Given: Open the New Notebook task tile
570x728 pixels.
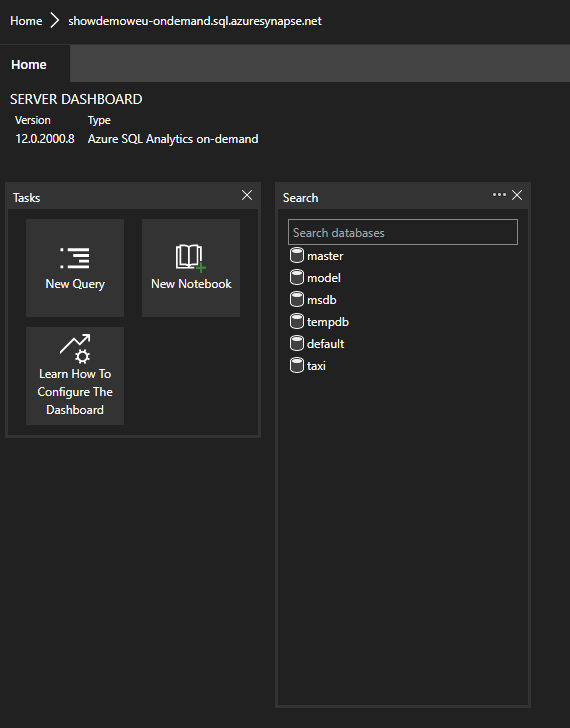Looking at the screenshot, I should pyautogui.click(x=191, y=268).
